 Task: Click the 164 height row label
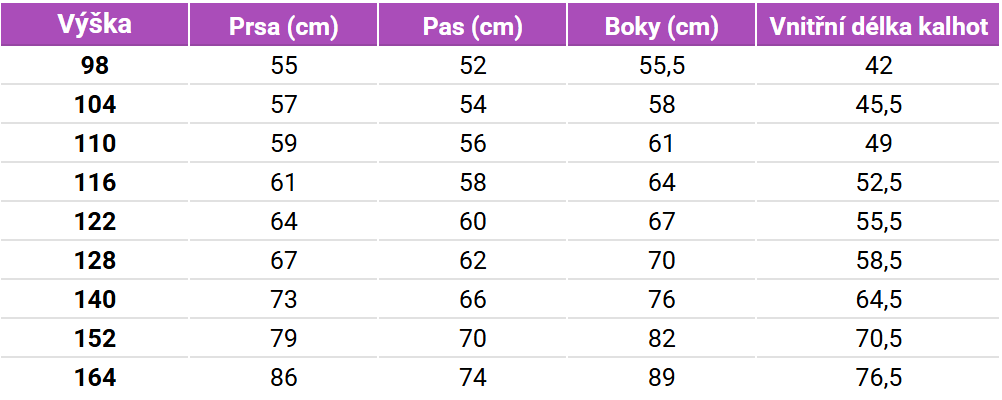tap(95, 378)
